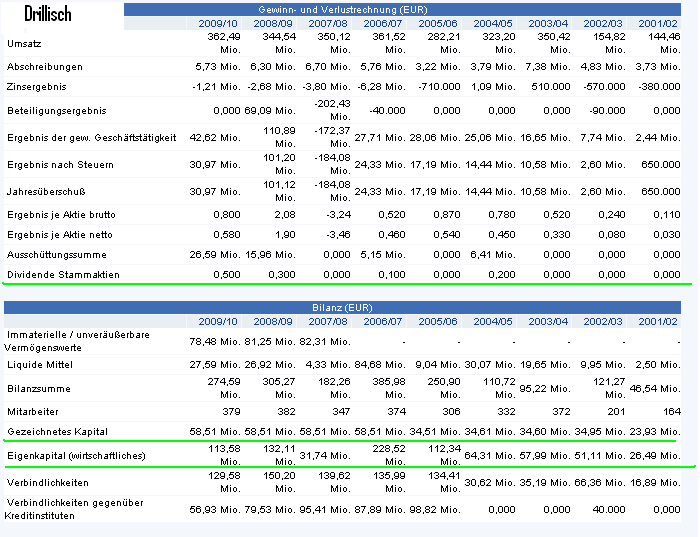Select Jahresüberschuß value 101,12 Mio.
700x537 pixels.
(x=279, y=191)
